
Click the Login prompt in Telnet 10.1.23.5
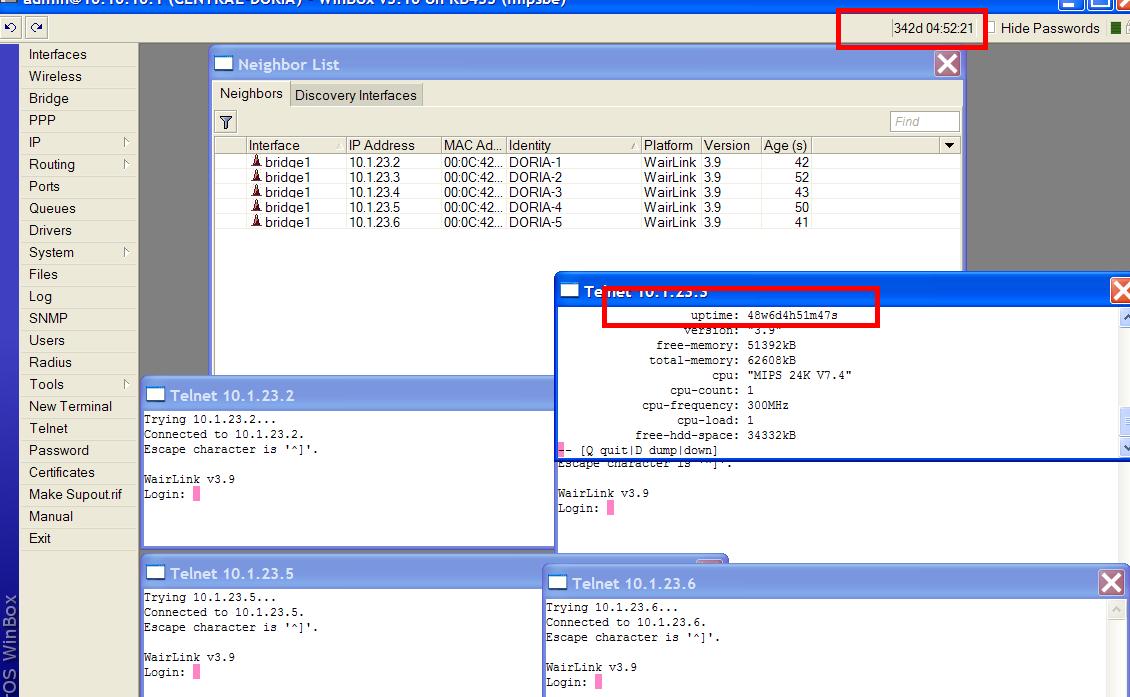(164, 672)
